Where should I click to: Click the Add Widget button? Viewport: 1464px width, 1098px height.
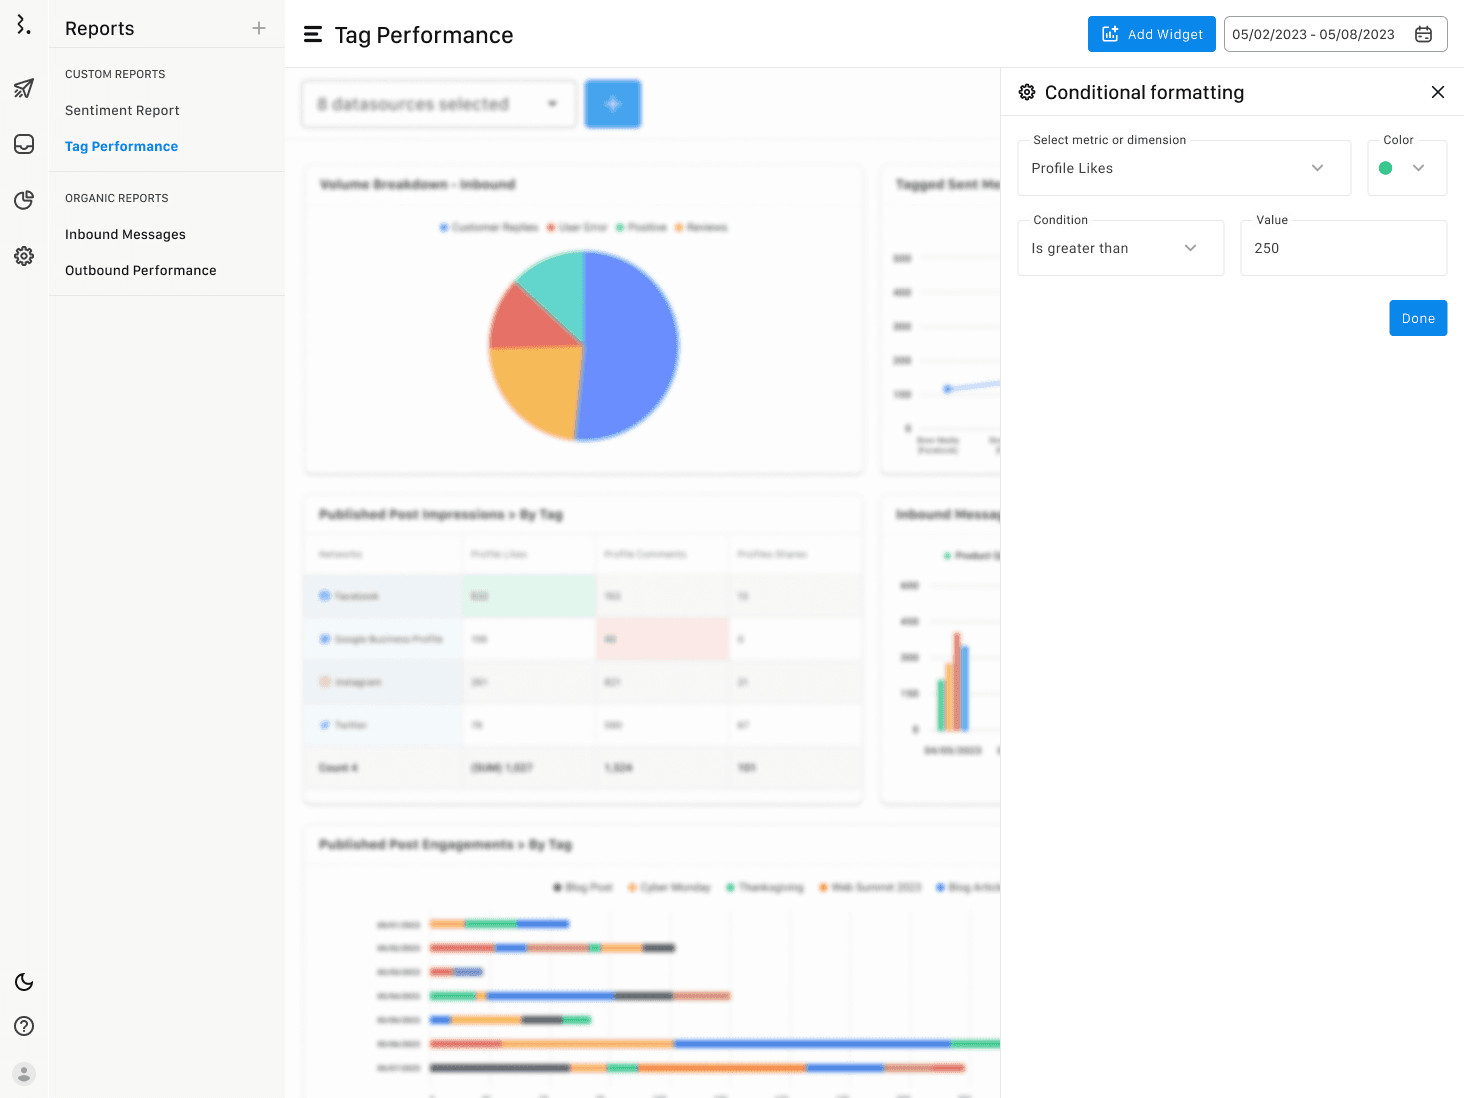1151,34
